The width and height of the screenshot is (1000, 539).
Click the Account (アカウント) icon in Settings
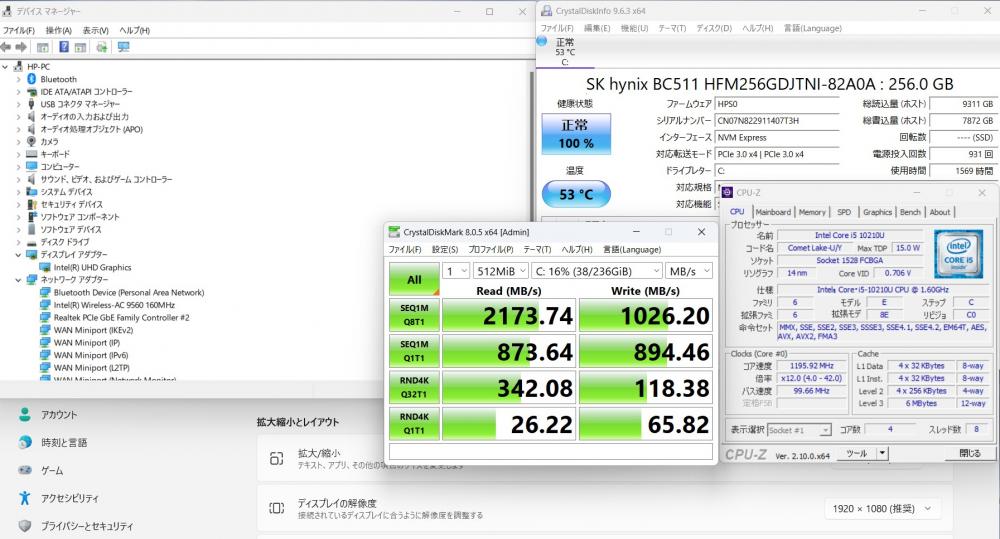pyautogui.click(x=25, y=415)
